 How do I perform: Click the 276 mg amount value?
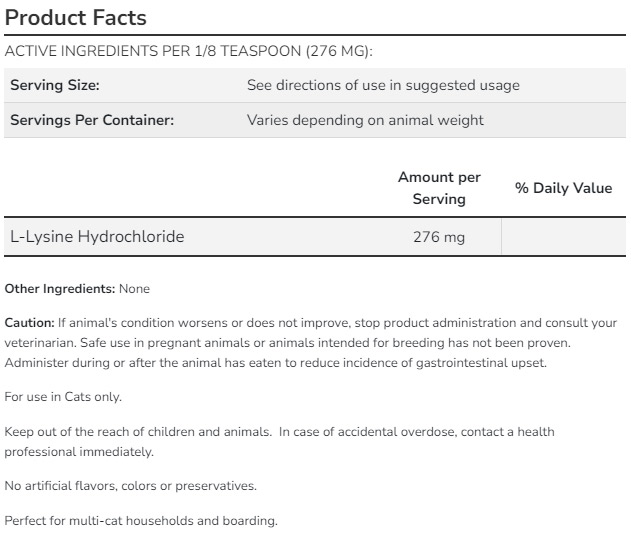pyautogui.click(x=439, y=238)
